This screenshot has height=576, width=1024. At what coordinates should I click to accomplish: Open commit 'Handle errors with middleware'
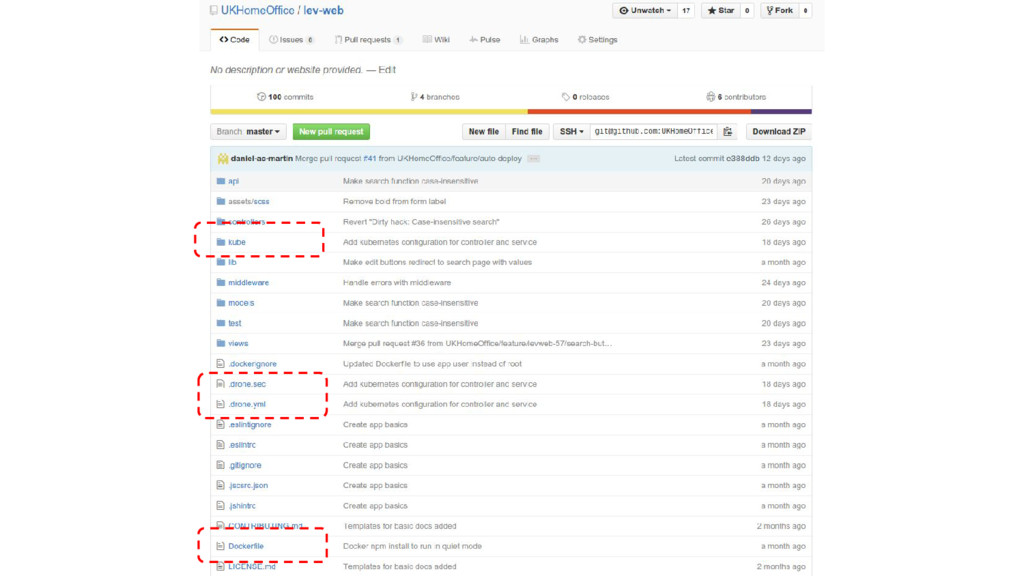(397, 283)
